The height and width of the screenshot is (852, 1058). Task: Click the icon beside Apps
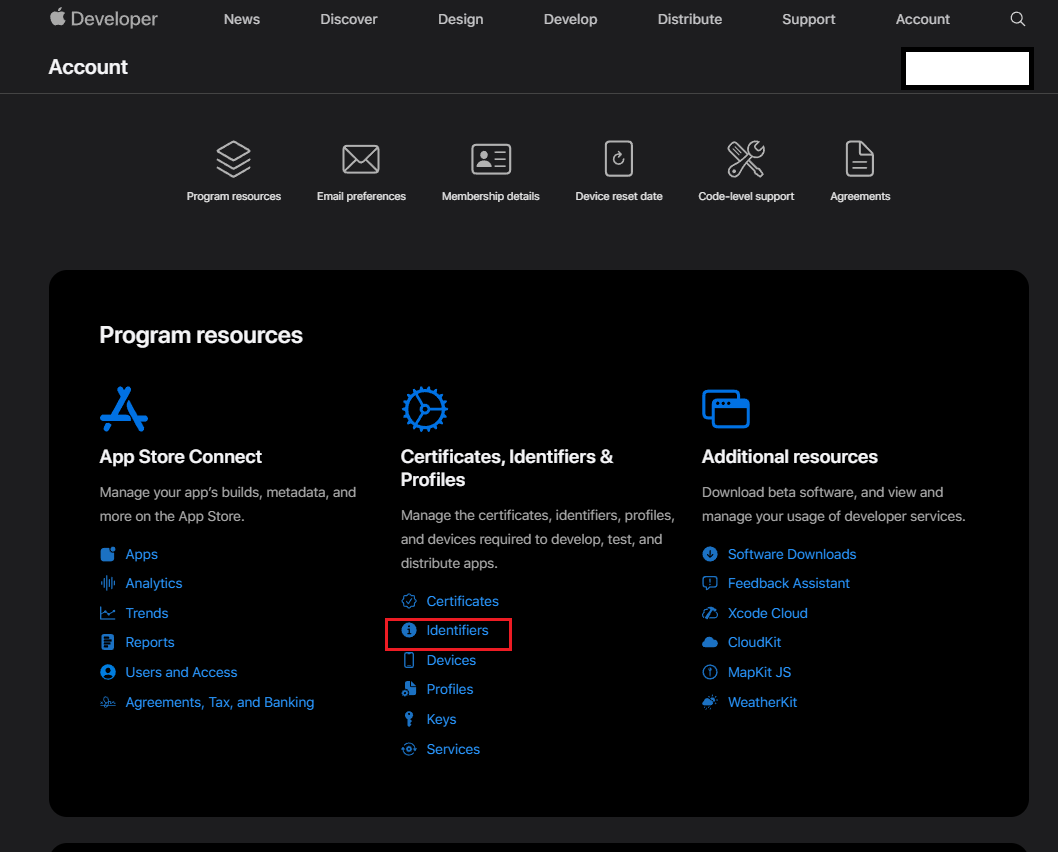click(108, 554)
